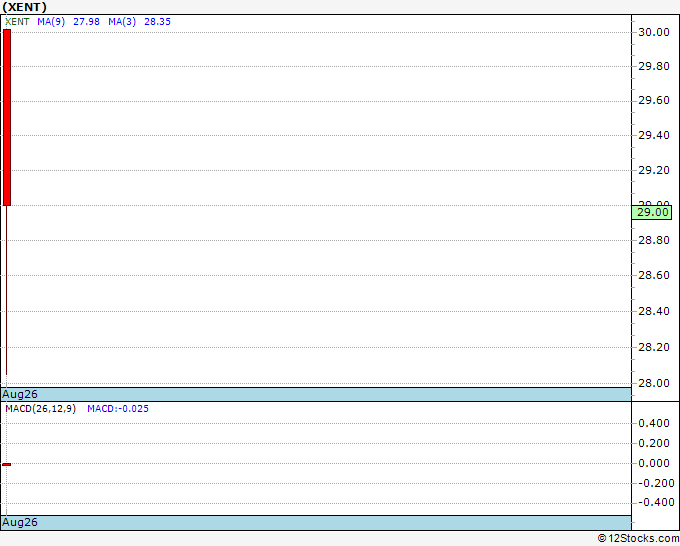Click the MACD(26,12,9) indicator label
The image size is (680, 546).
[x=40, y=409]
